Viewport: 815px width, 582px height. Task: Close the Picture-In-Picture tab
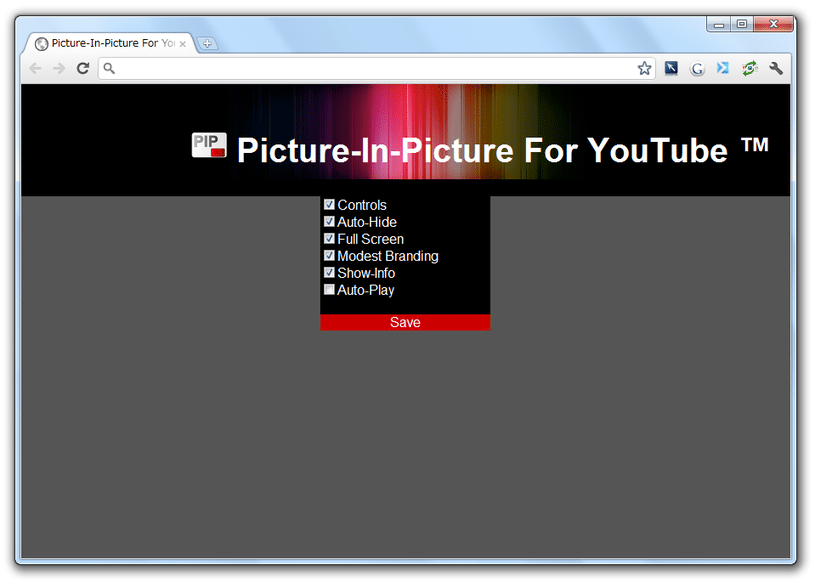coord(182,44)
